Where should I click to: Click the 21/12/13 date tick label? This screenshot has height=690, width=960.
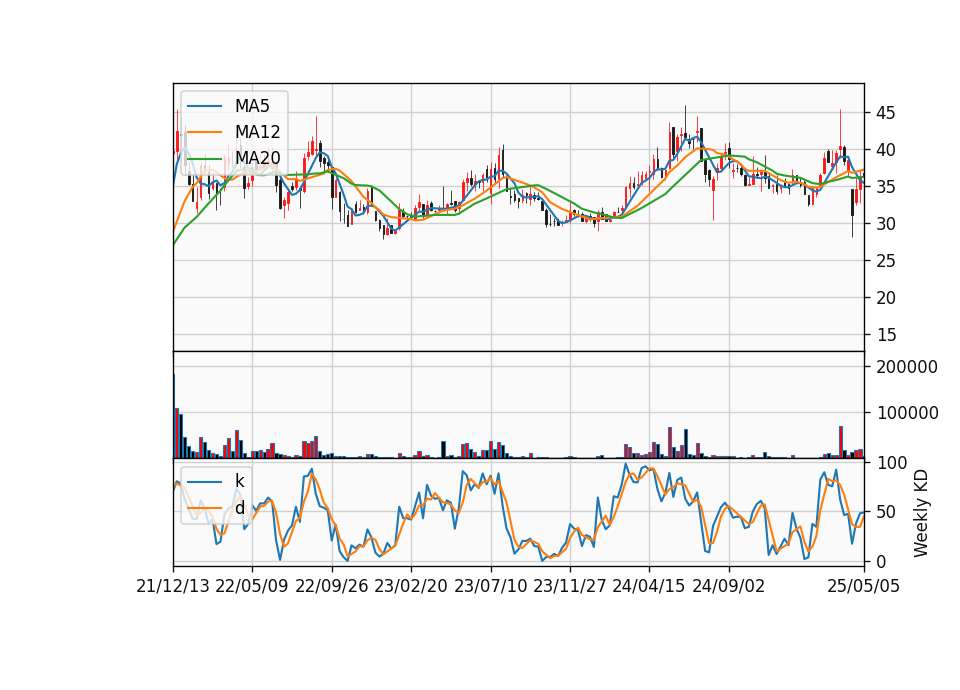173,586
